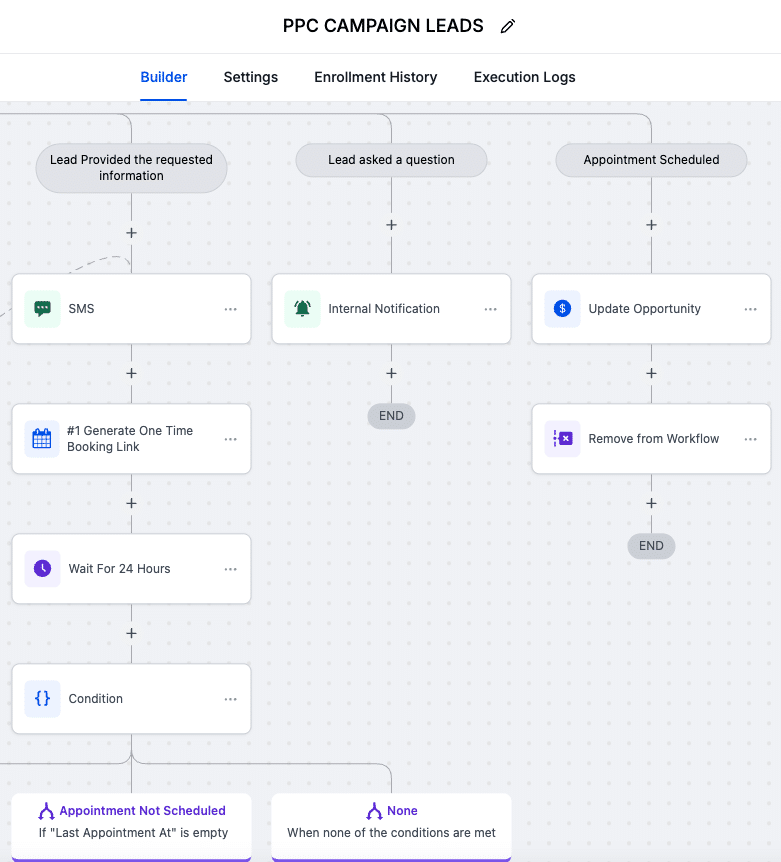
Task: View the Execution Logs tab
Action: tap(524, 77)
